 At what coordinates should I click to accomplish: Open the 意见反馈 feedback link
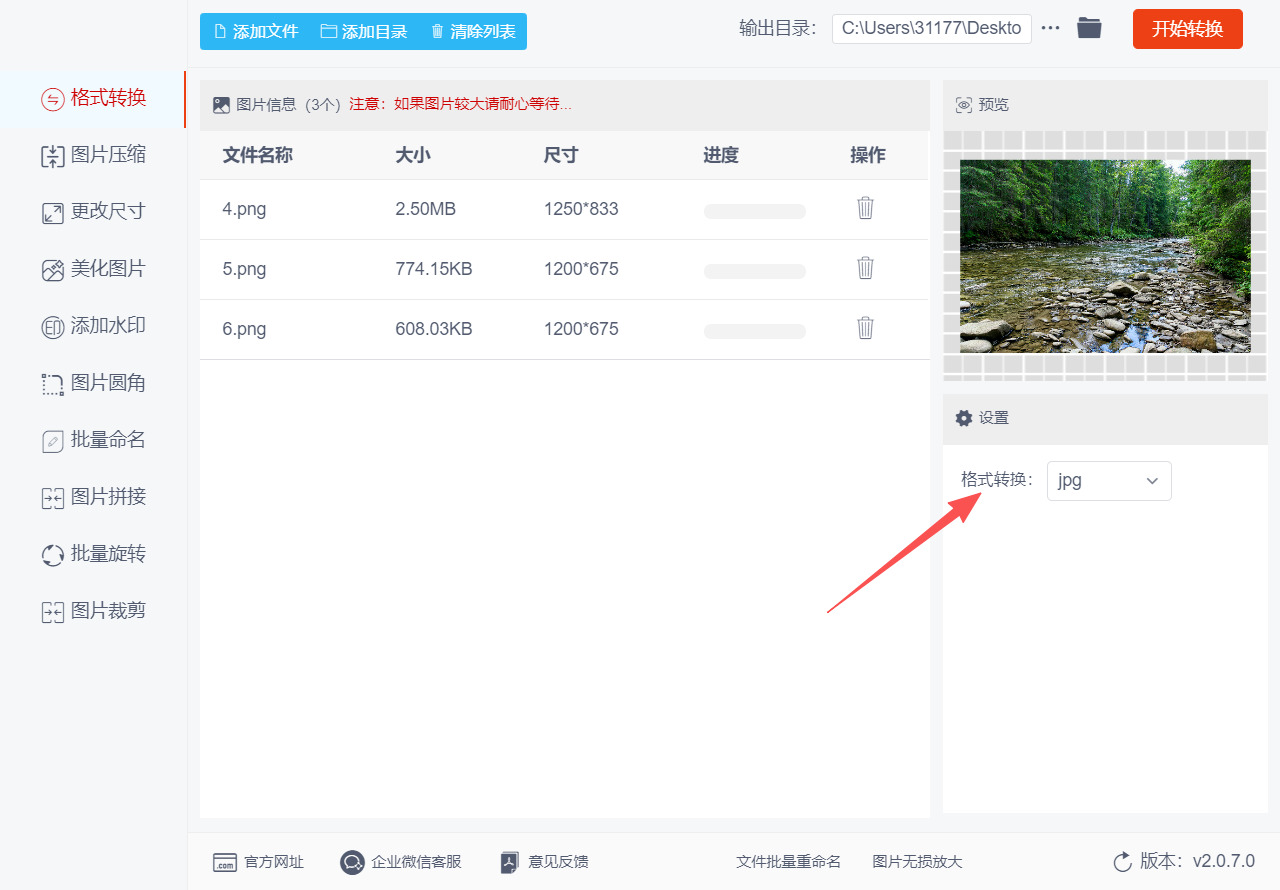pos(544,862)
